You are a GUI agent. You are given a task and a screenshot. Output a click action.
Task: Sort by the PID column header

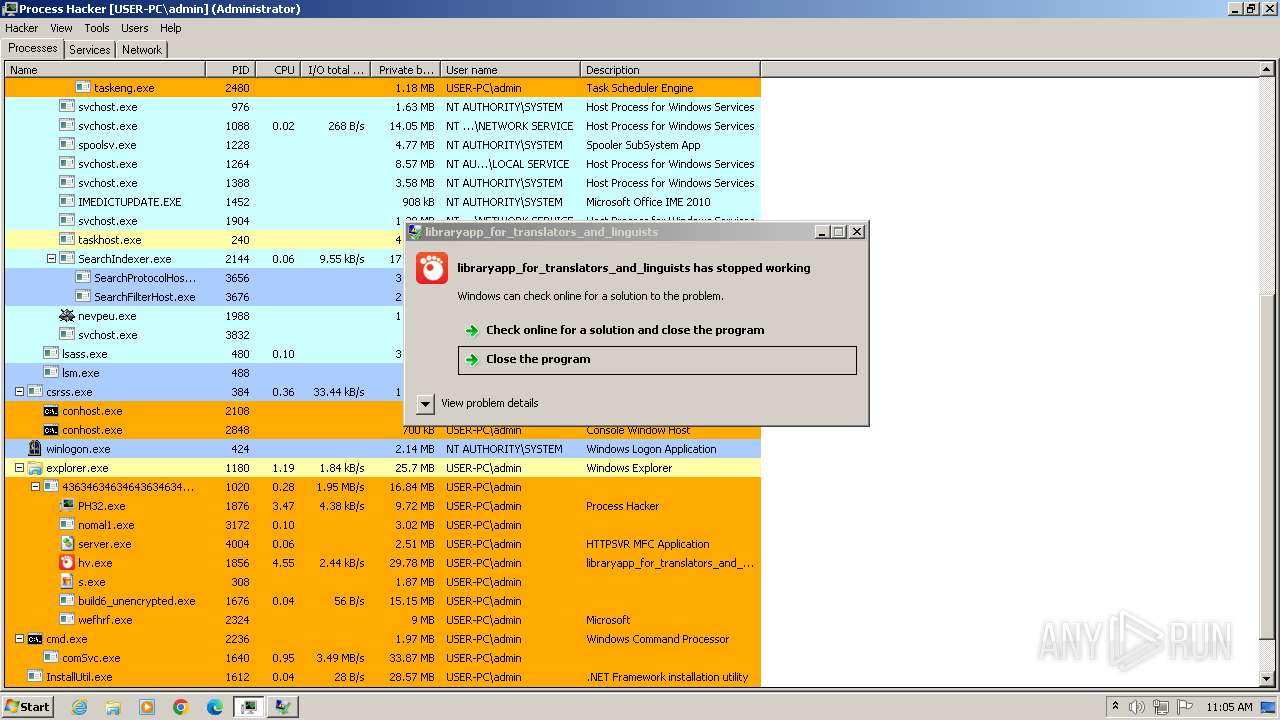point(230,70)
